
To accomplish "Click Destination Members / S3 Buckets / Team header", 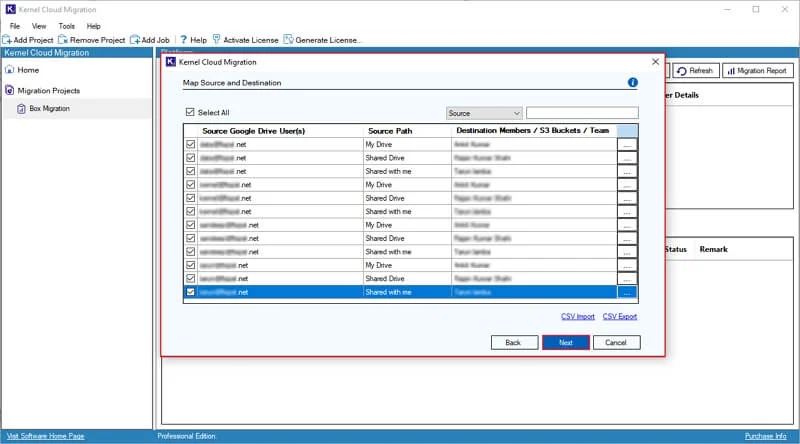I will (x=533, y=131).
